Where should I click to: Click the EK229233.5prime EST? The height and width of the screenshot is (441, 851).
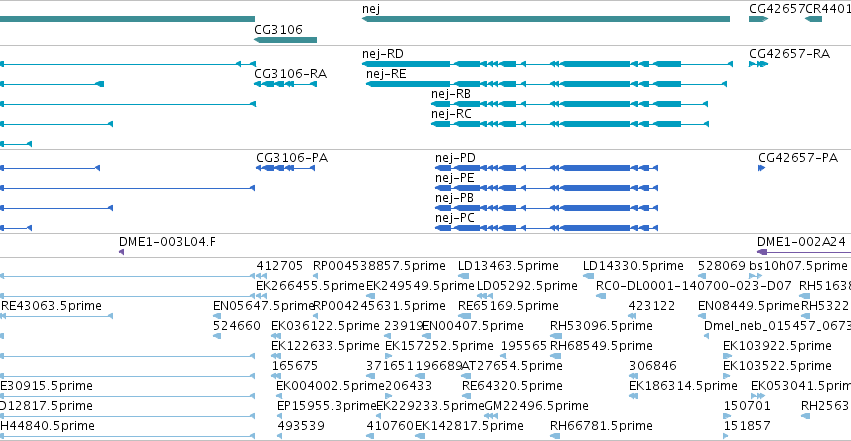tap(430, 406)
